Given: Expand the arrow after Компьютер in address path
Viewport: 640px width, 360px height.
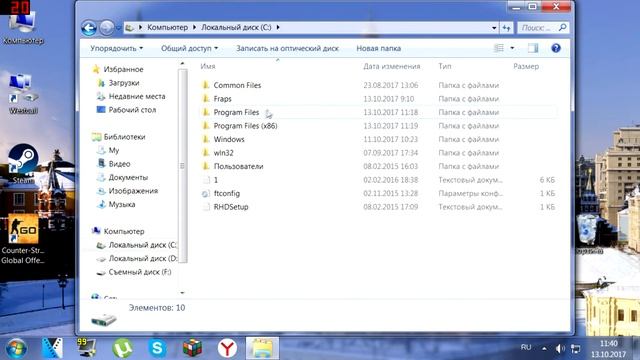Looking at the screenshot, I should 194,27.
